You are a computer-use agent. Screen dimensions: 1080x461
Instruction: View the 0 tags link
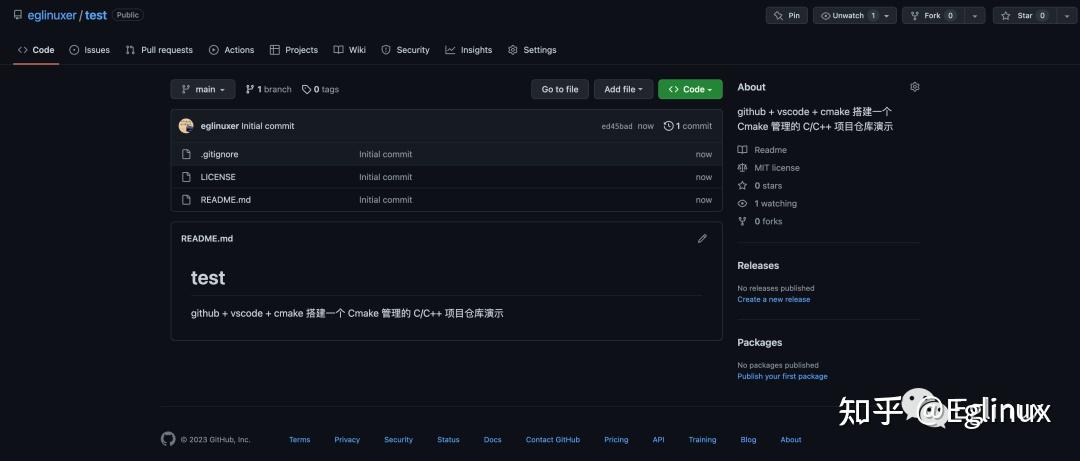point(320,89)
